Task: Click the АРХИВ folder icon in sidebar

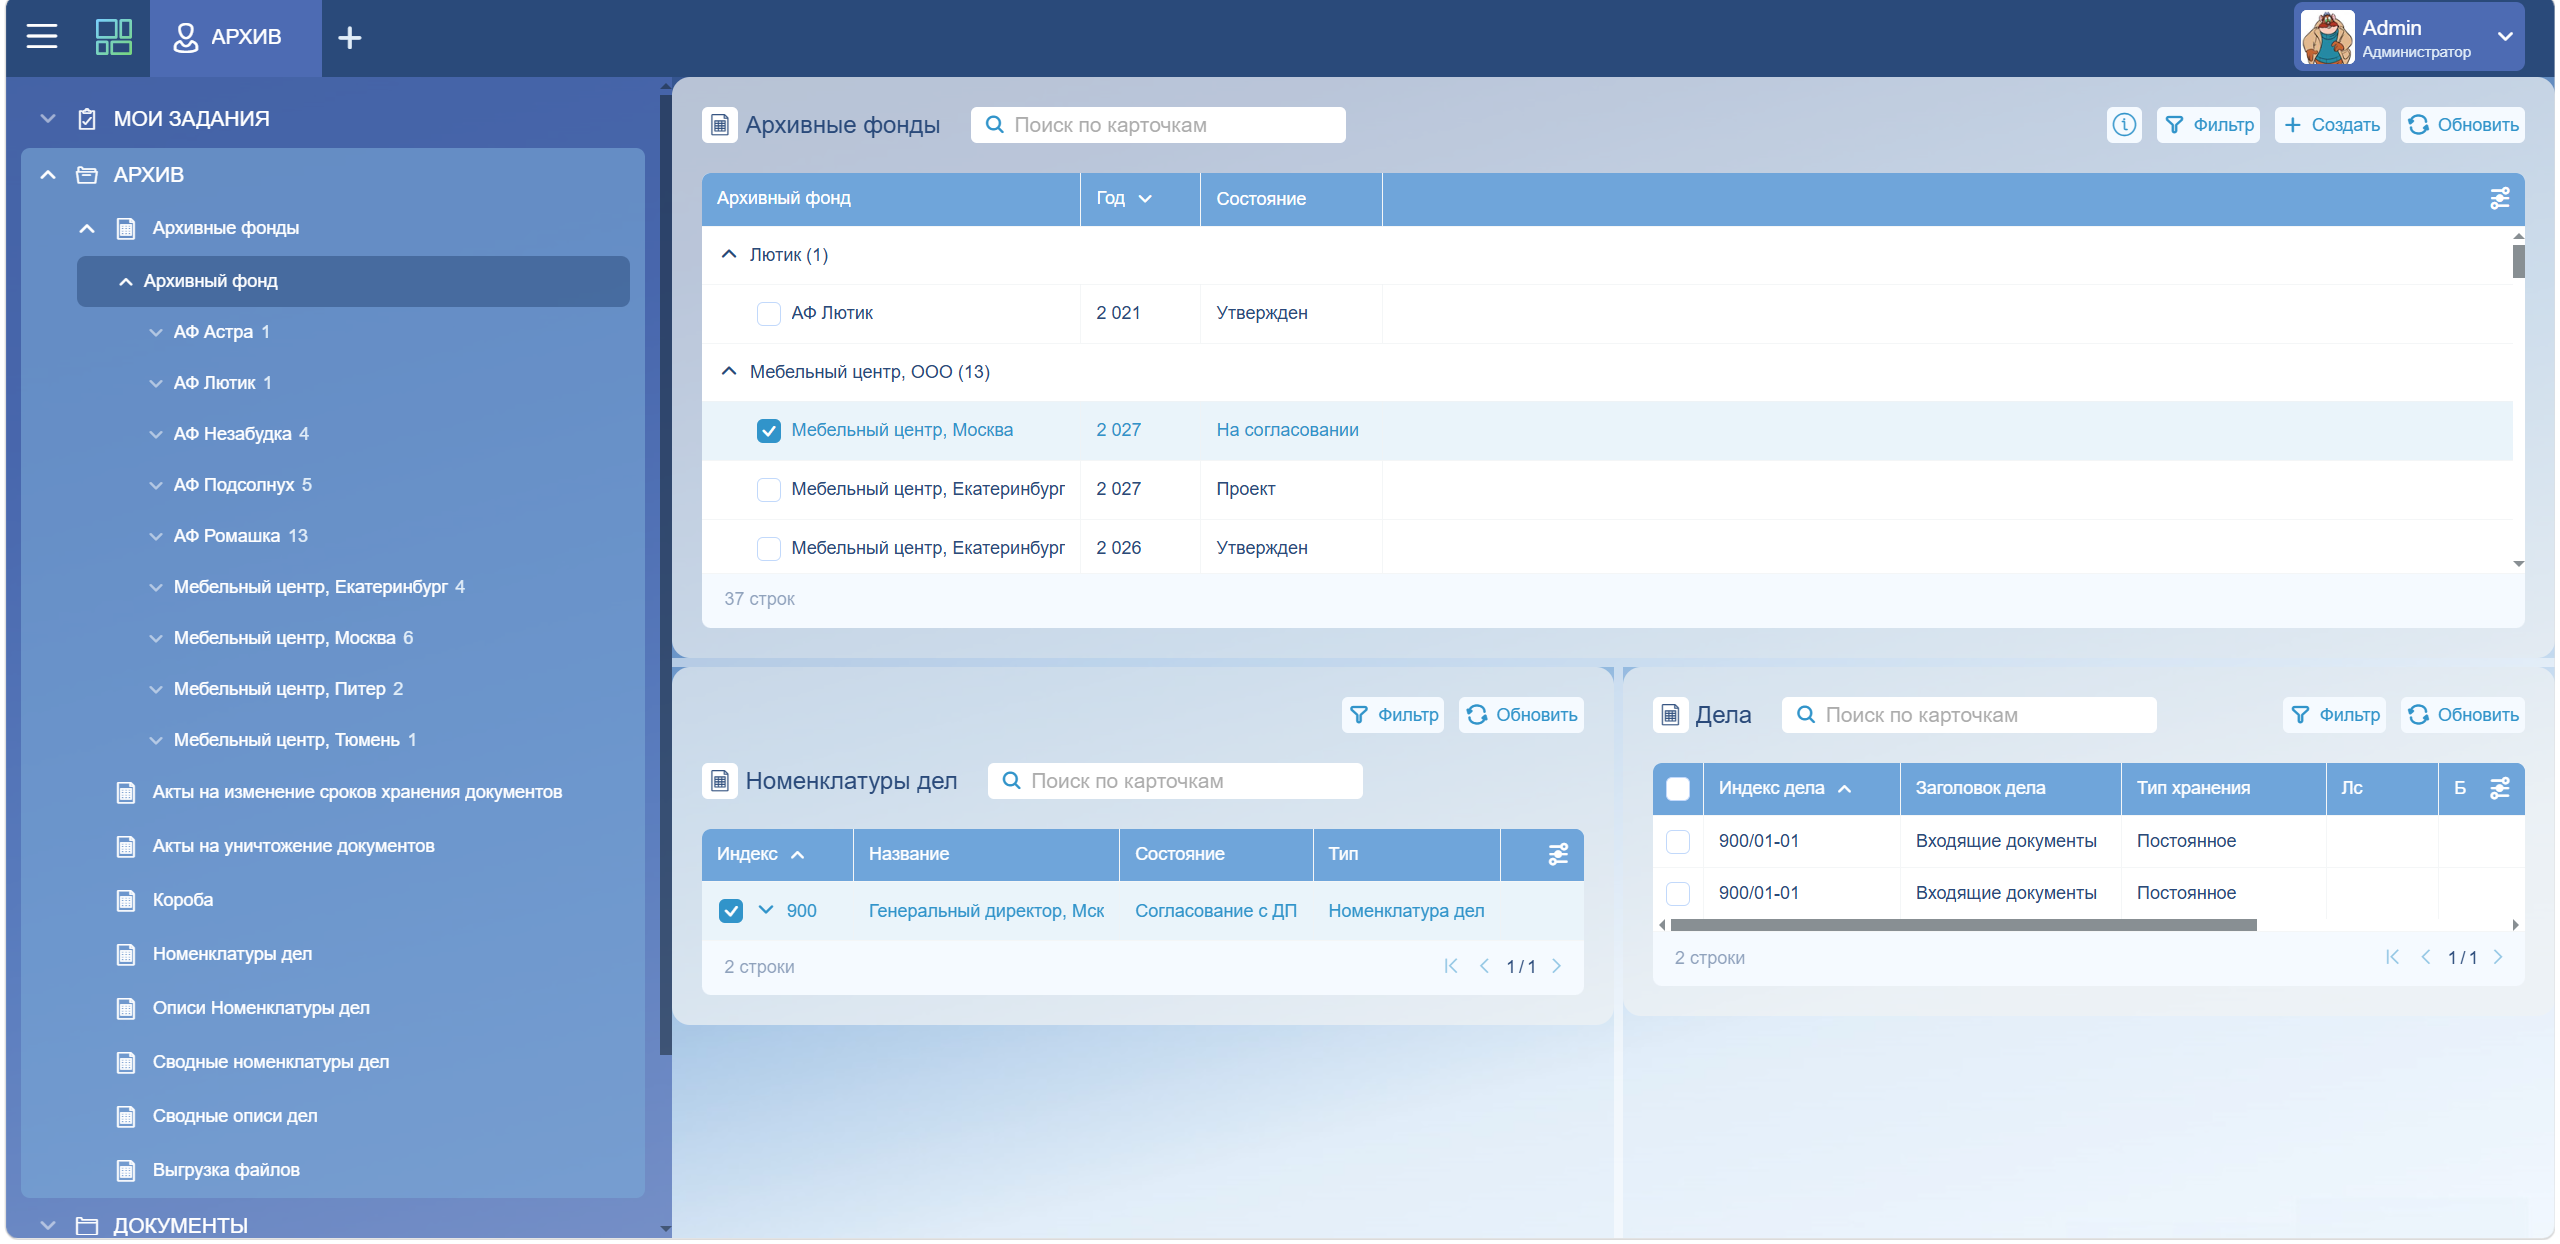Action: click(87, 175)
